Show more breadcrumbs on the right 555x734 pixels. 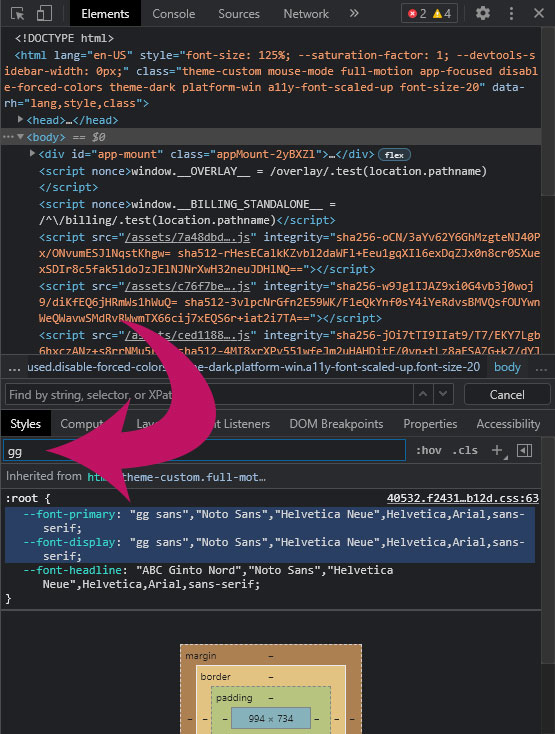pos(541,368)
